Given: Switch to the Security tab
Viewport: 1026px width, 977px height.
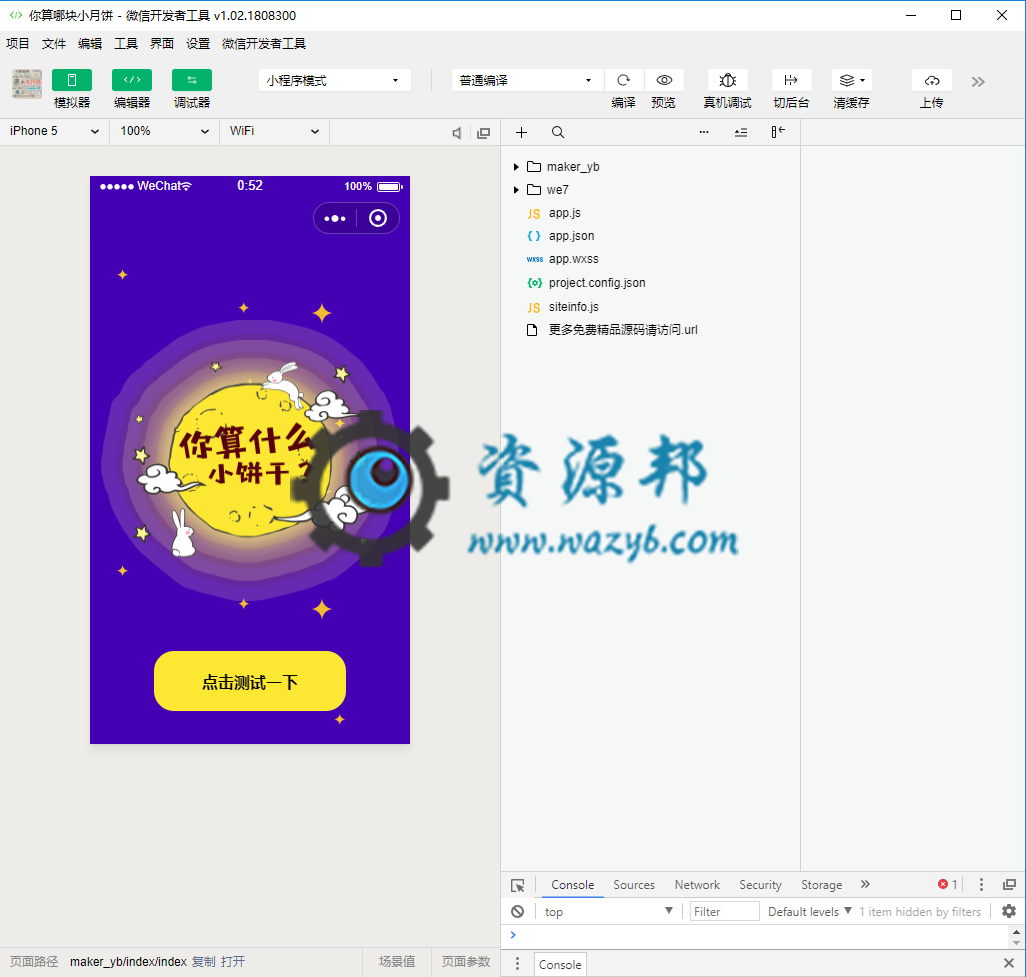Looking at the screenshot, I should tap(760, 885).
